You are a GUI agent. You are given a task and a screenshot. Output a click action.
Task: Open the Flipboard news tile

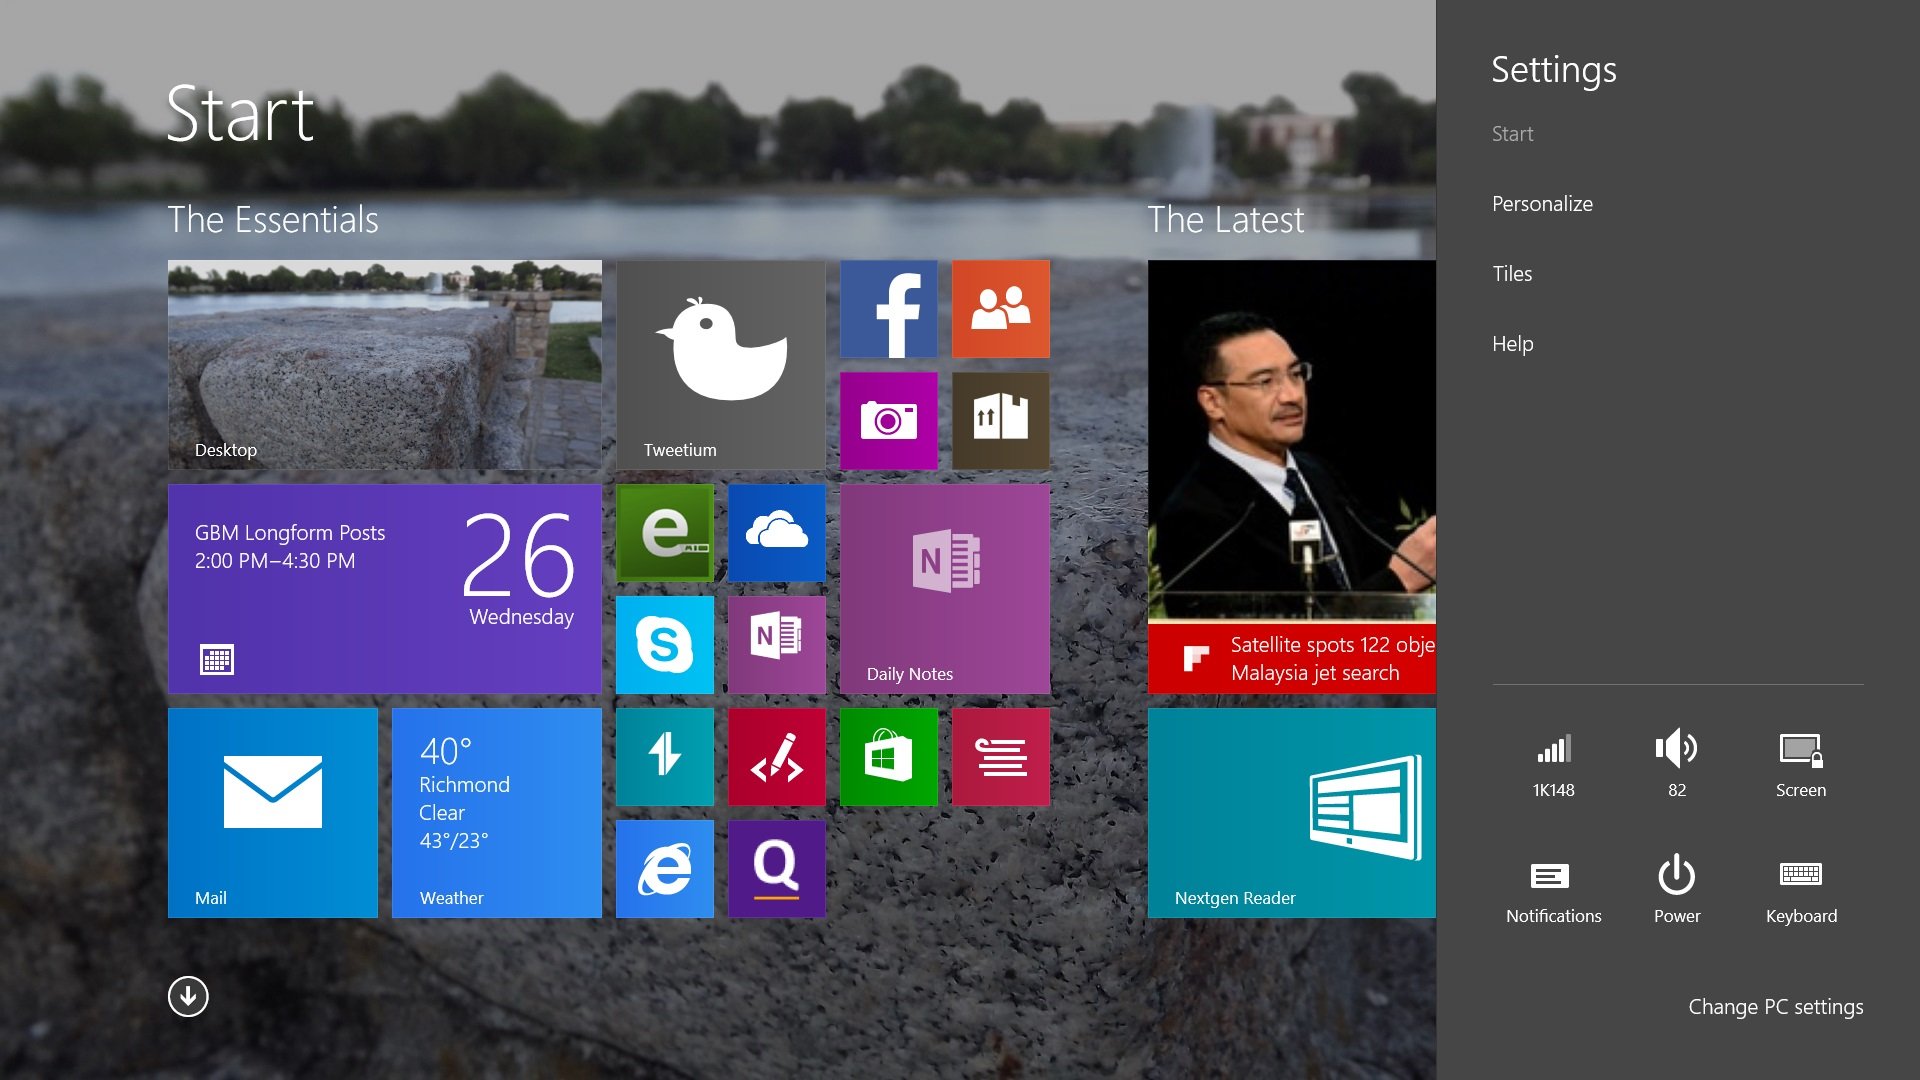click(x=1292, y=477)
